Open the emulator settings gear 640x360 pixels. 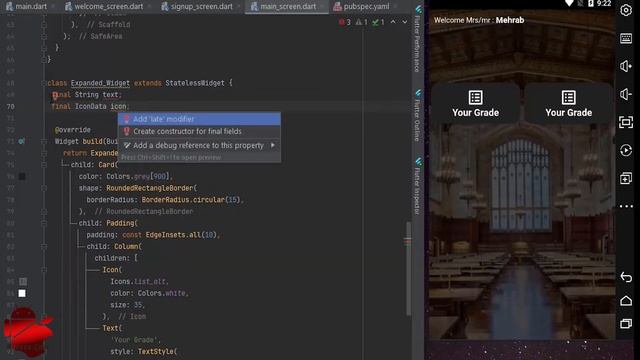tap(626, 10)
